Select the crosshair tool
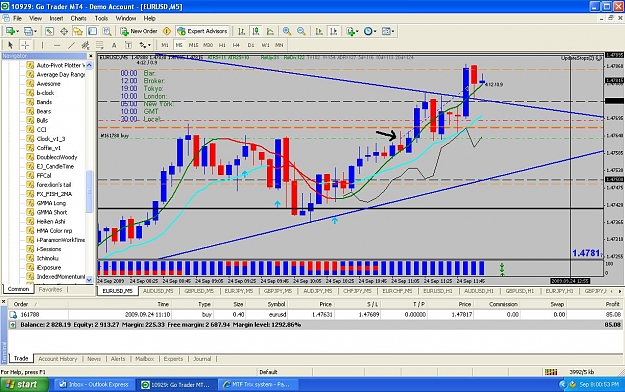The image size is (625, 392). (x=25, y=45)
